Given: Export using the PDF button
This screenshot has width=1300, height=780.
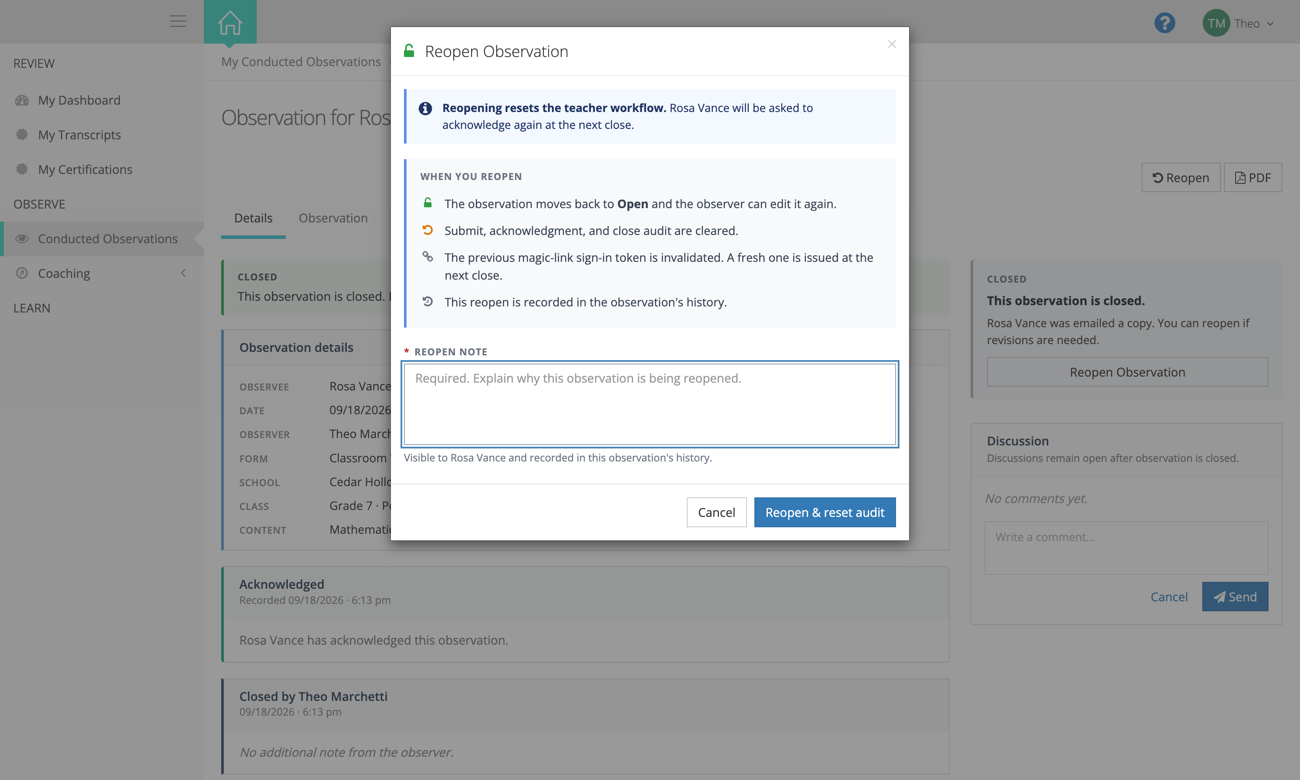Looking at the screenshot, I should pyautogui.click(x=1253, y=177).
